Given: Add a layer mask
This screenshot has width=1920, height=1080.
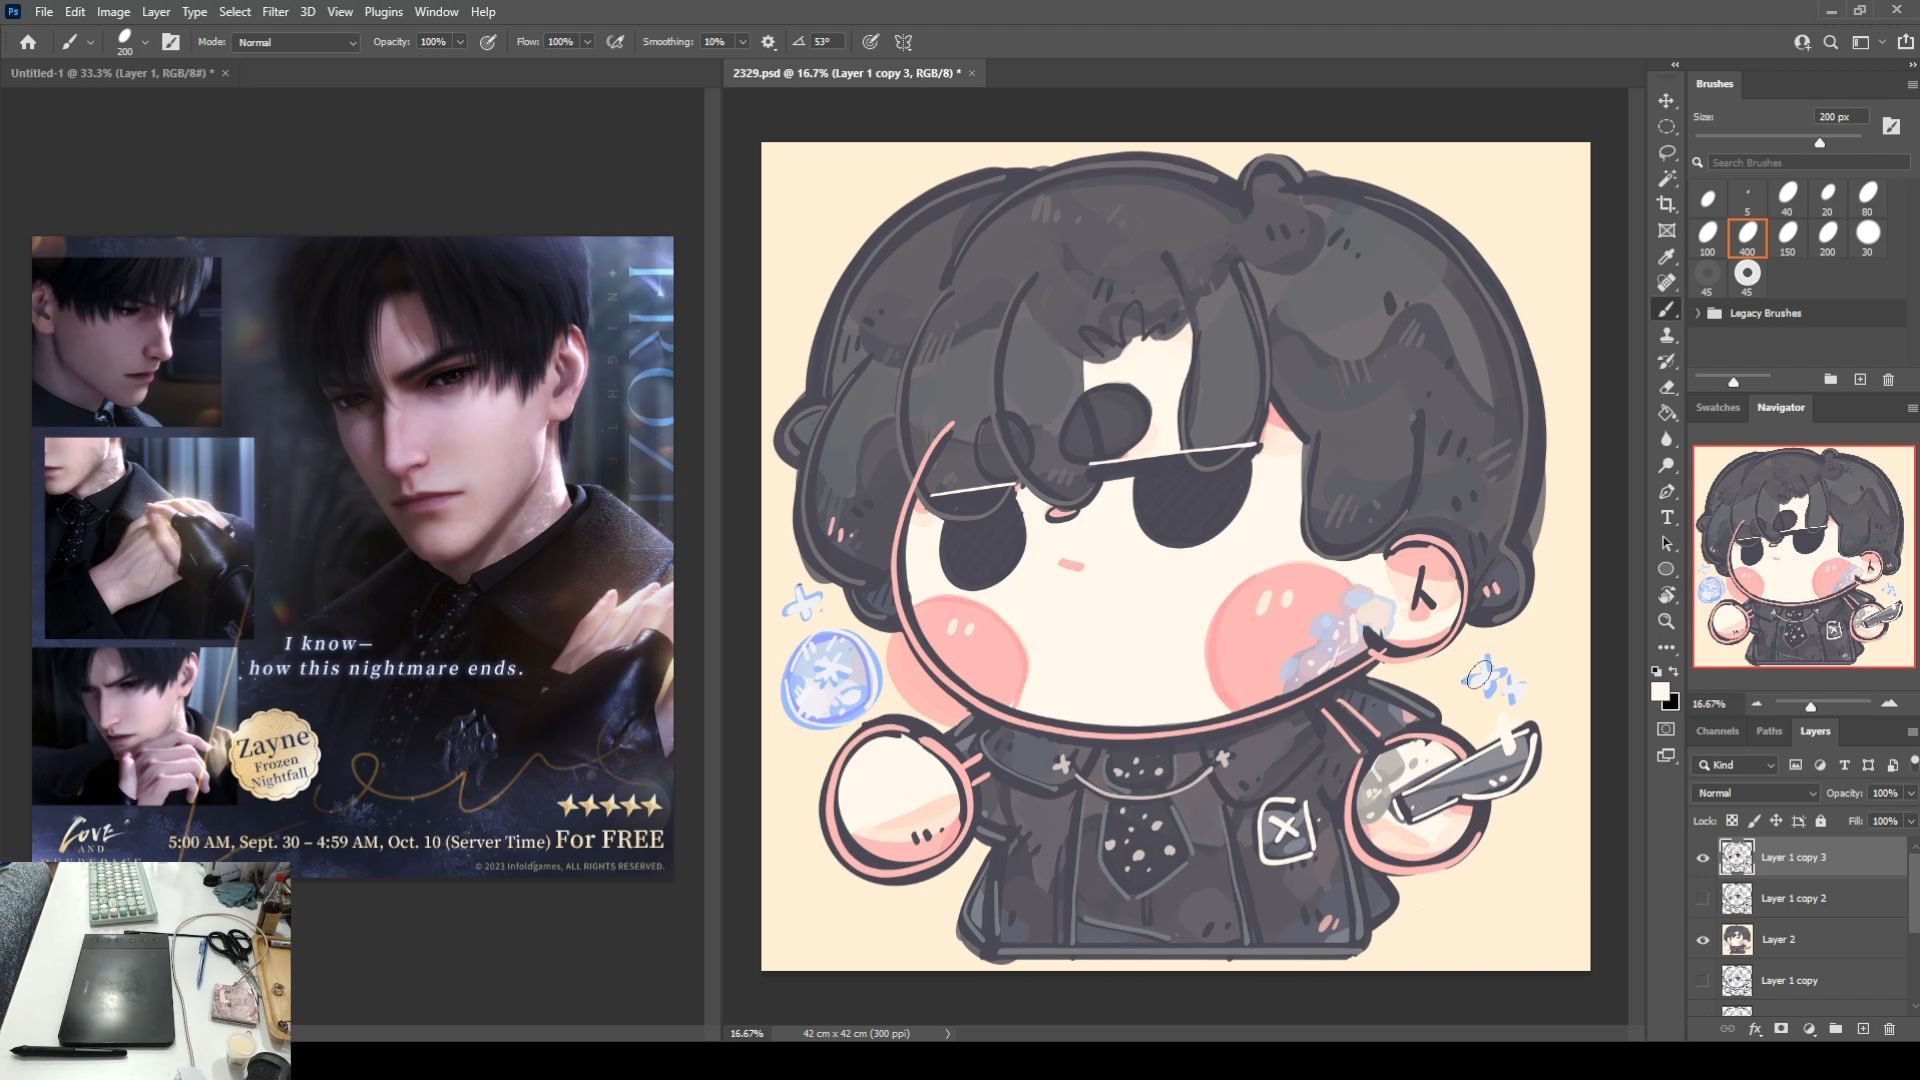Looking at the screenshot, I should pos(1781,1029).
